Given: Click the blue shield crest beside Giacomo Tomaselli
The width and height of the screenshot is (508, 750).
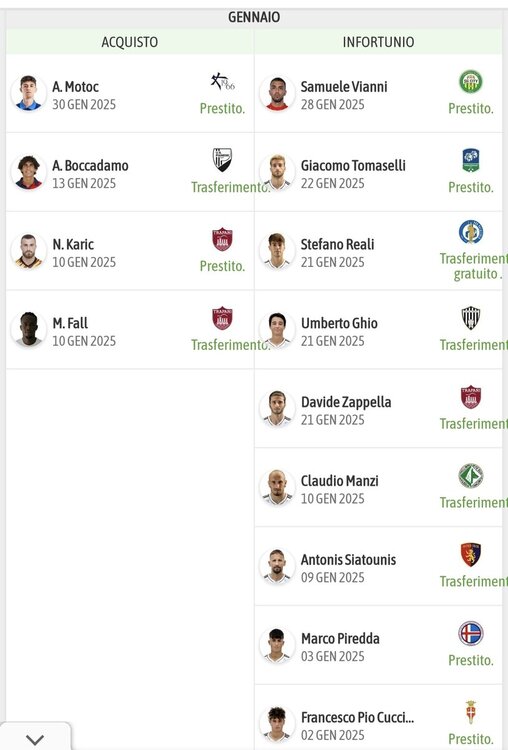Looking at the screenshot, I should tap(471, 160).
